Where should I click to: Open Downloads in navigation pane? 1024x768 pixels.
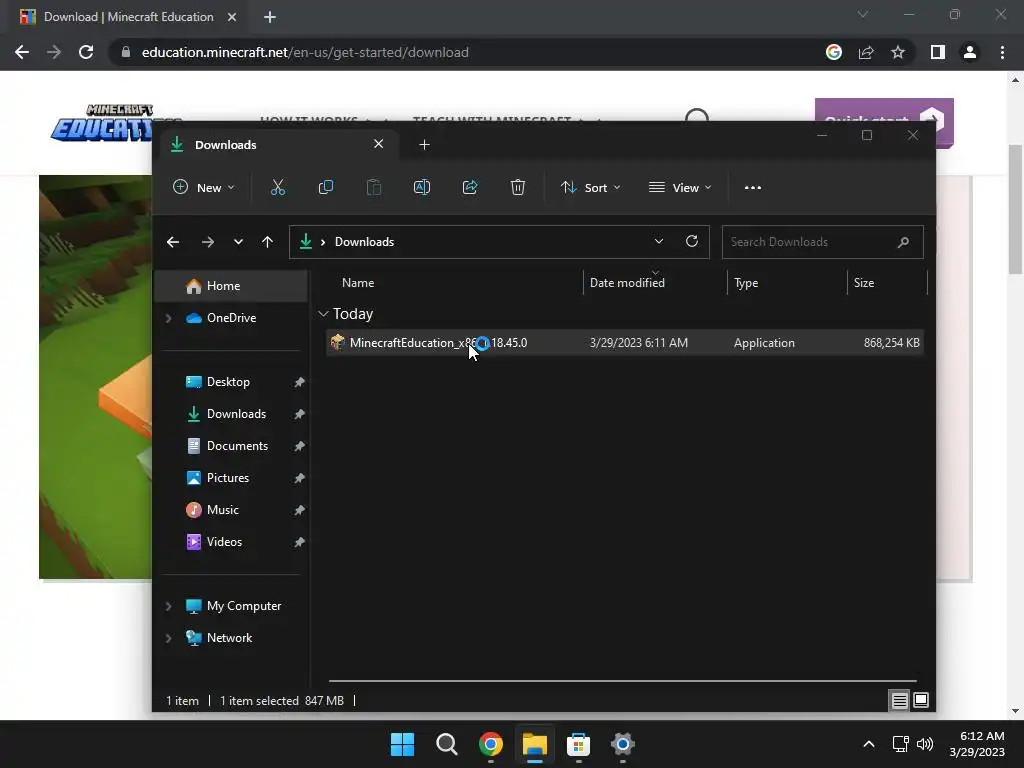click(x=231, y=414)
